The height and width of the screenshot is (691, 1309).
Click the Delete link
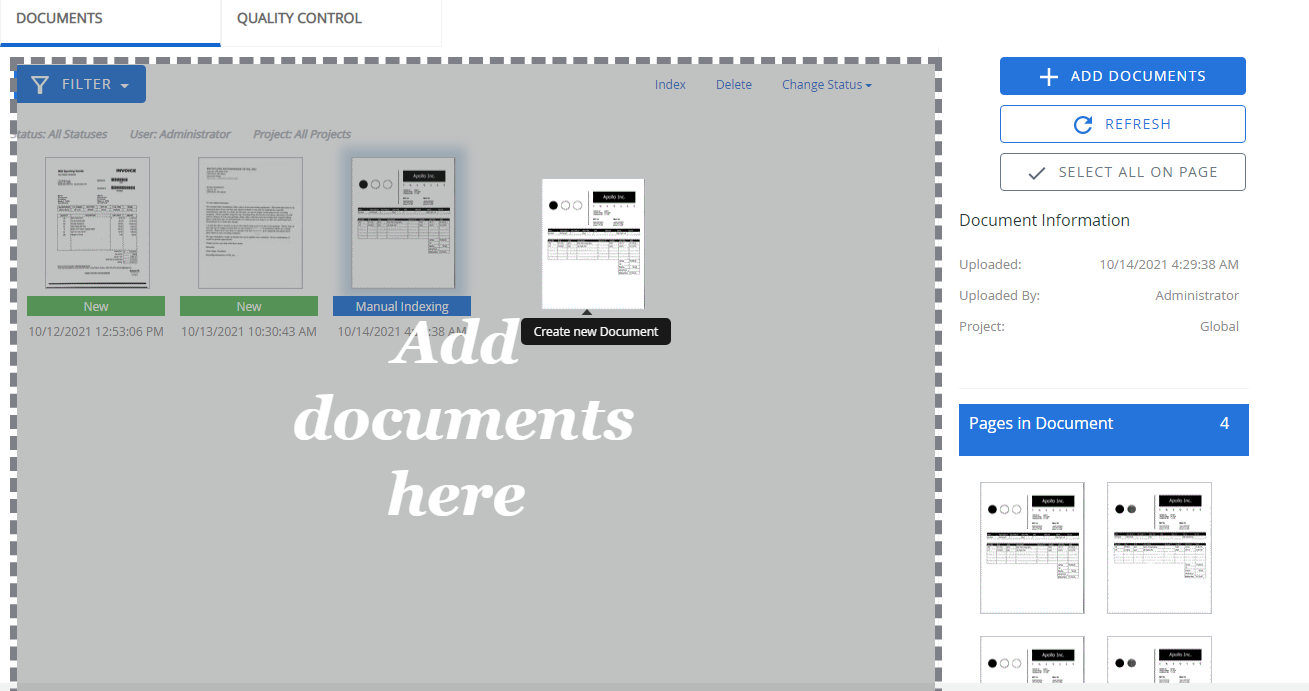pos(733,85)
